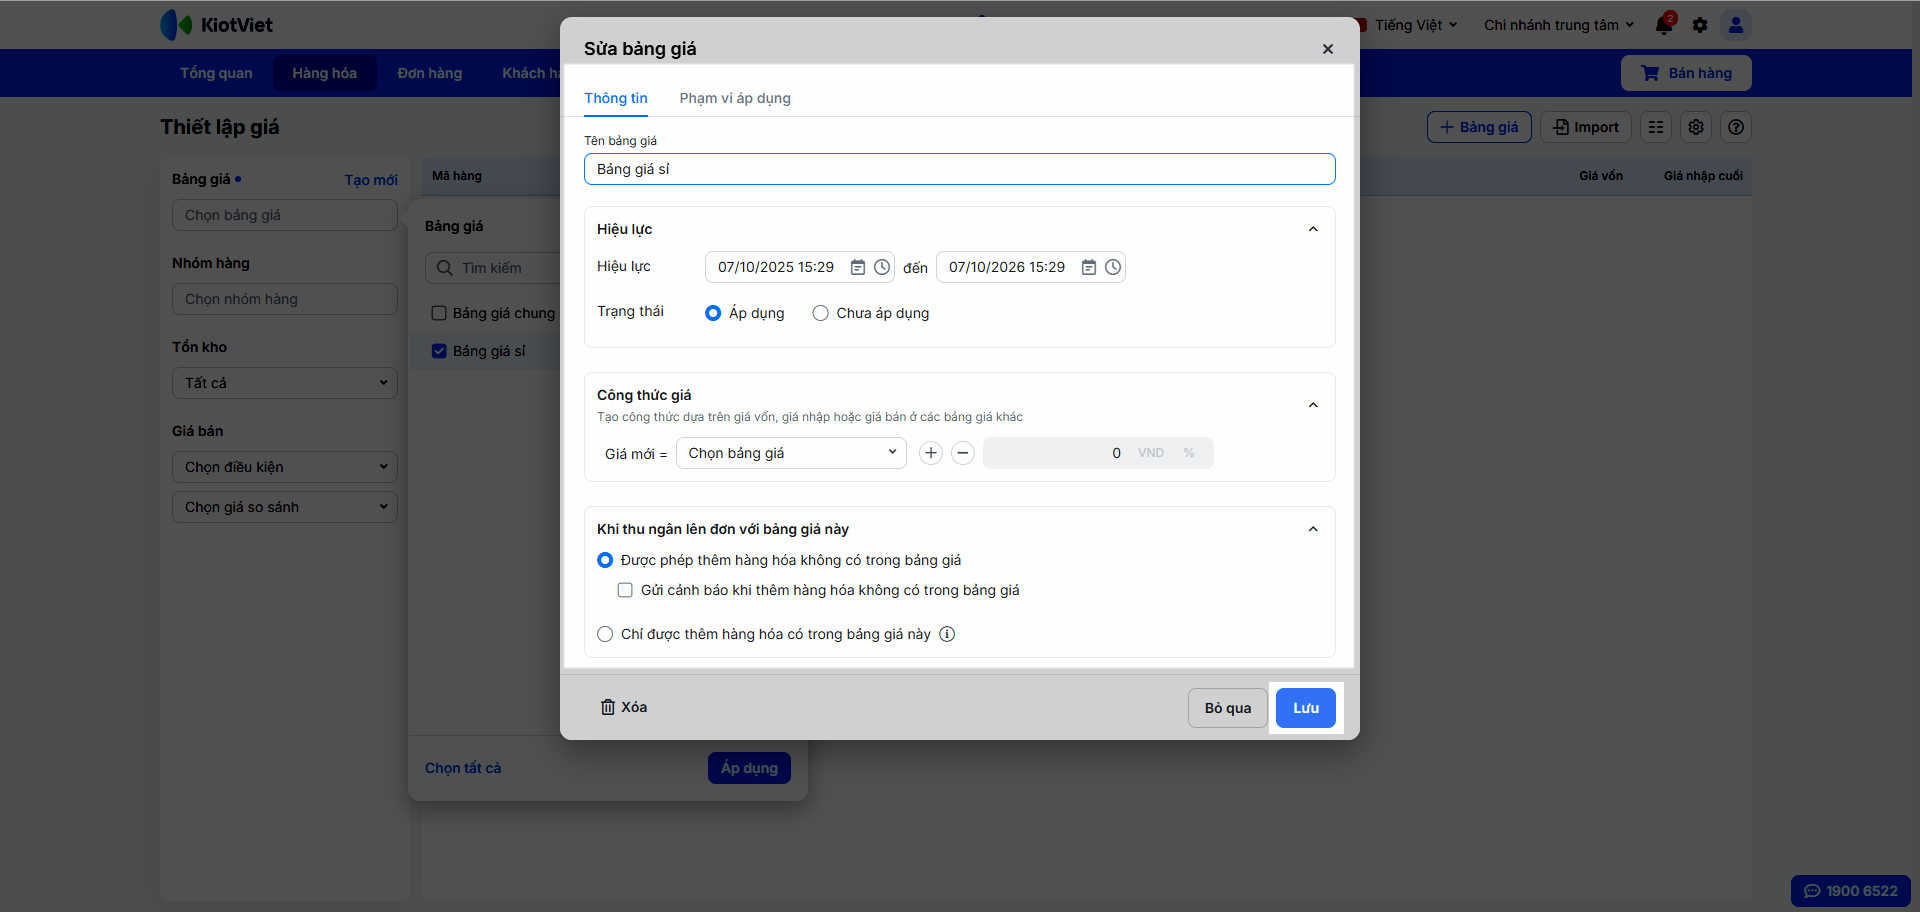Click the Chọn nhóm hàng filter field

point(285,299)
